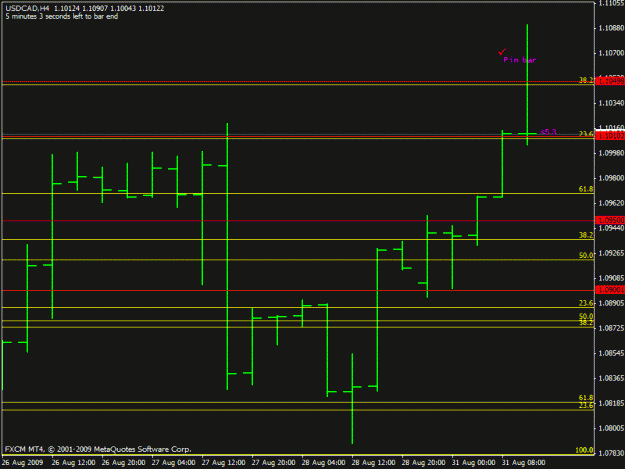Click the 61.8 Fibonacci label beside 1.09620
This screenshot has height=469, width=625.
(x=586, y=189)
